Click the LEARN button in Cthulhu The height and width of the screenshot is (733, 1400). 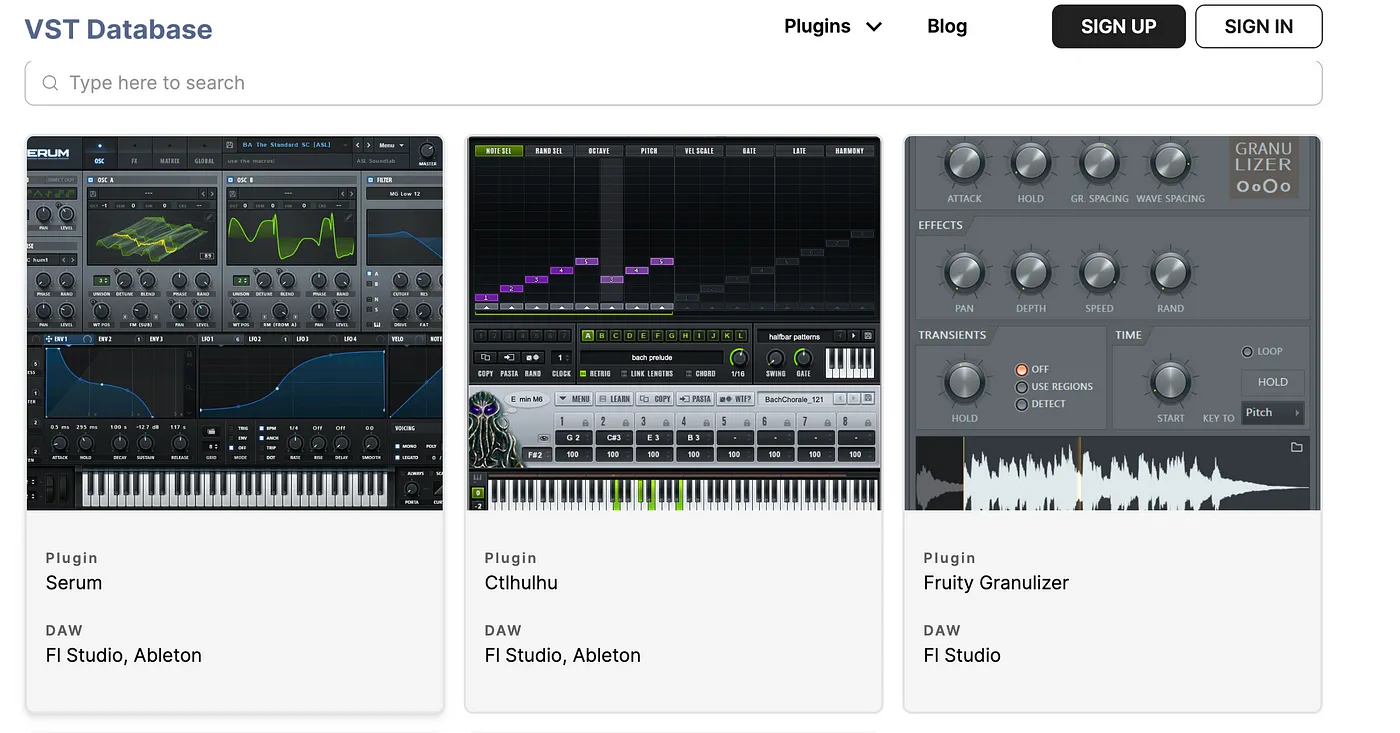(614, 399)
